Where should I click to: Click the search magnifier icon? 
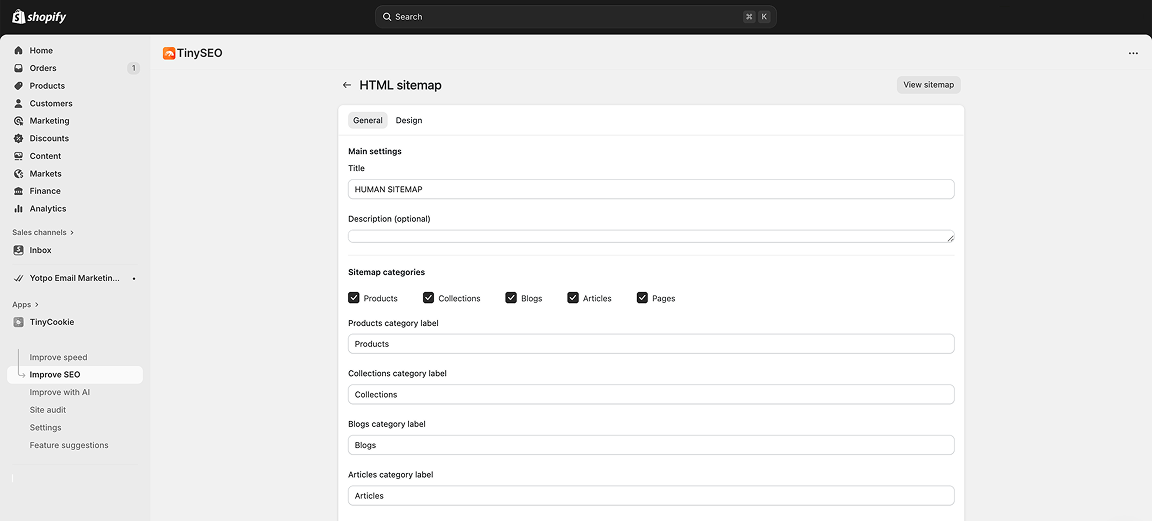tap(387, 17)
